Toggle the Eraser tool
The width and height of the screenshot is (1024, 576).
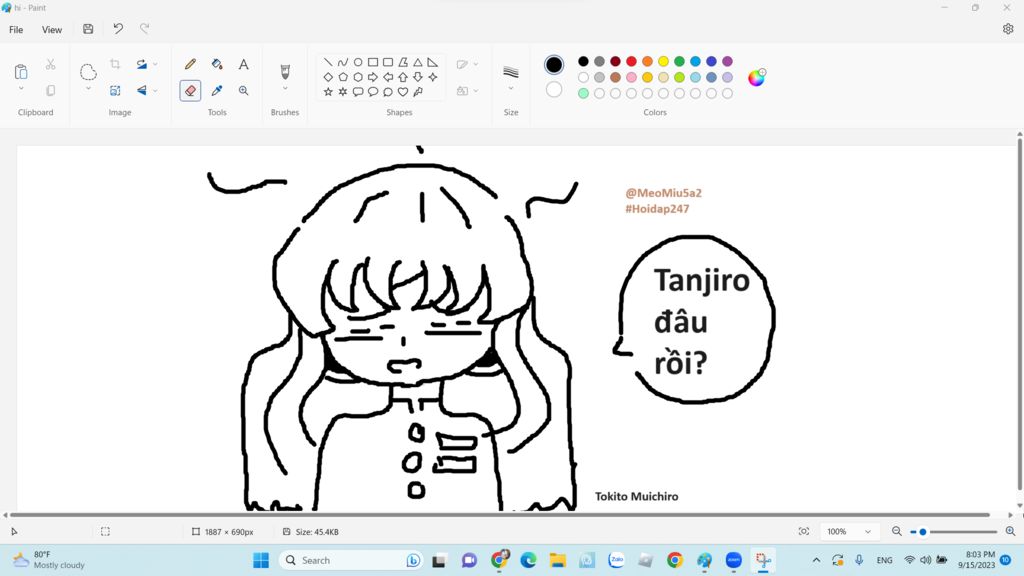190,91
